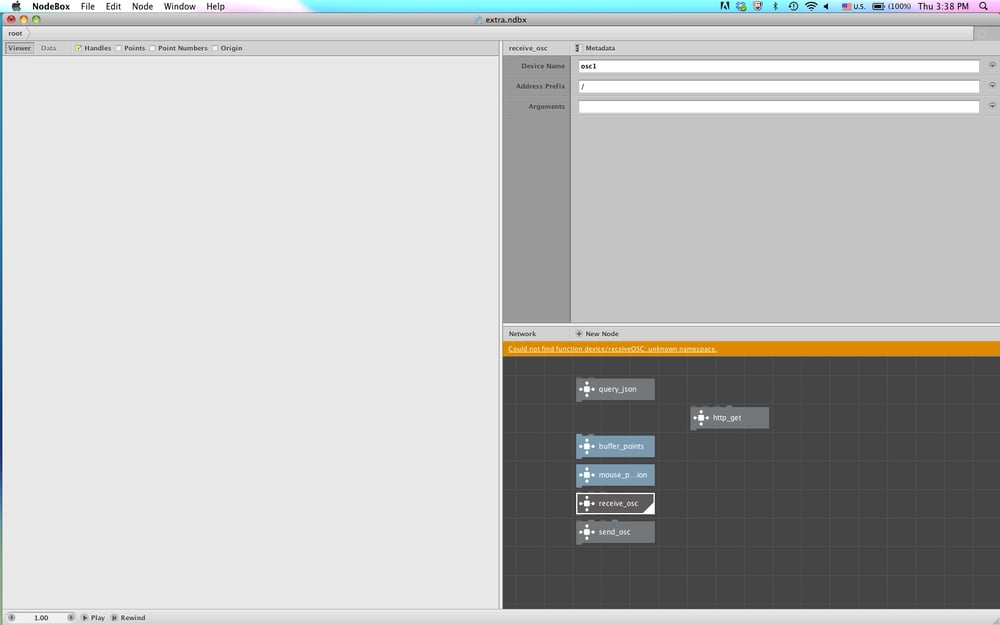Click the 'Arguments' label

tap(547, 107)
